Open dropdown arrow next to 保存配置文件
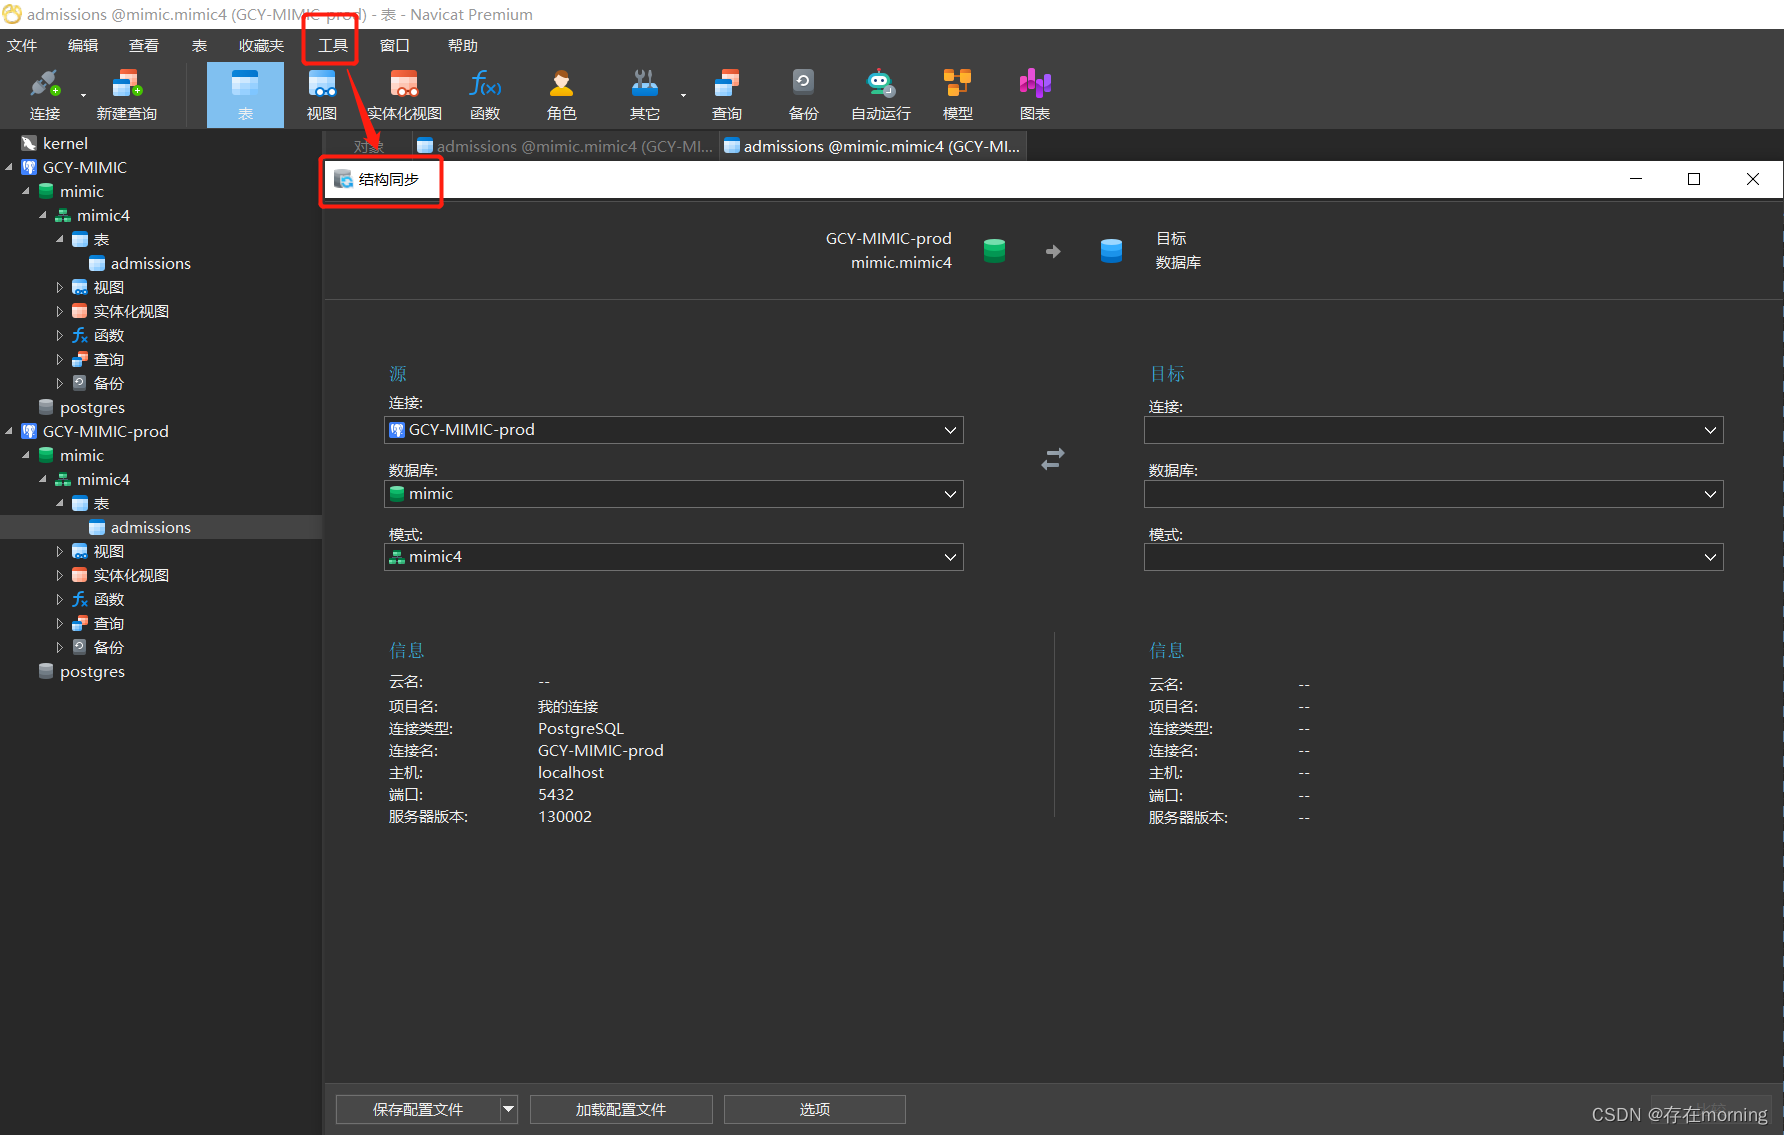Viewport: 1784px width, 1135px height. click(x=508, y=1109)
